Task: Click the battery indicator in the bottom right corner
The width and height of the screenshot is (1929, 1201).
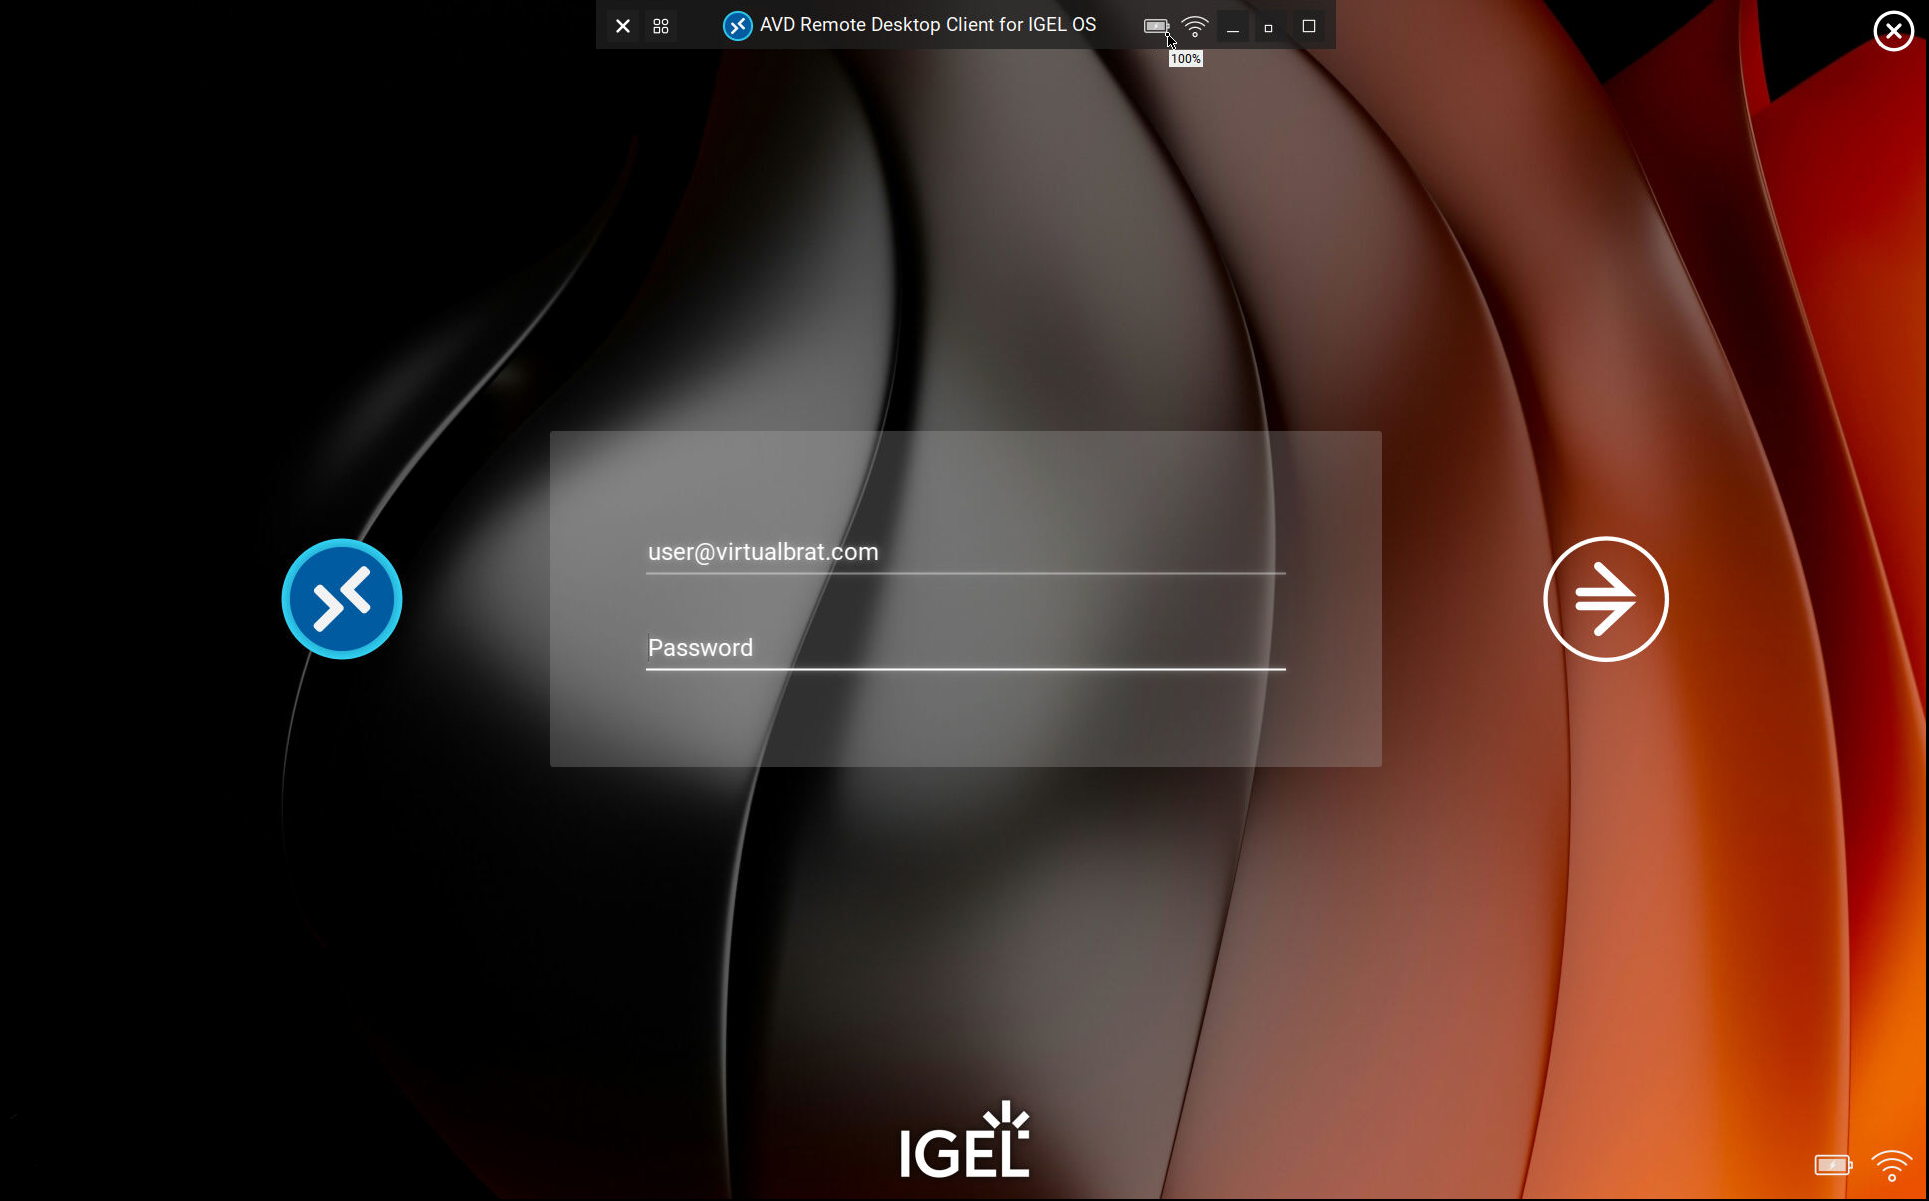Action: [x=1832, y=1166]
